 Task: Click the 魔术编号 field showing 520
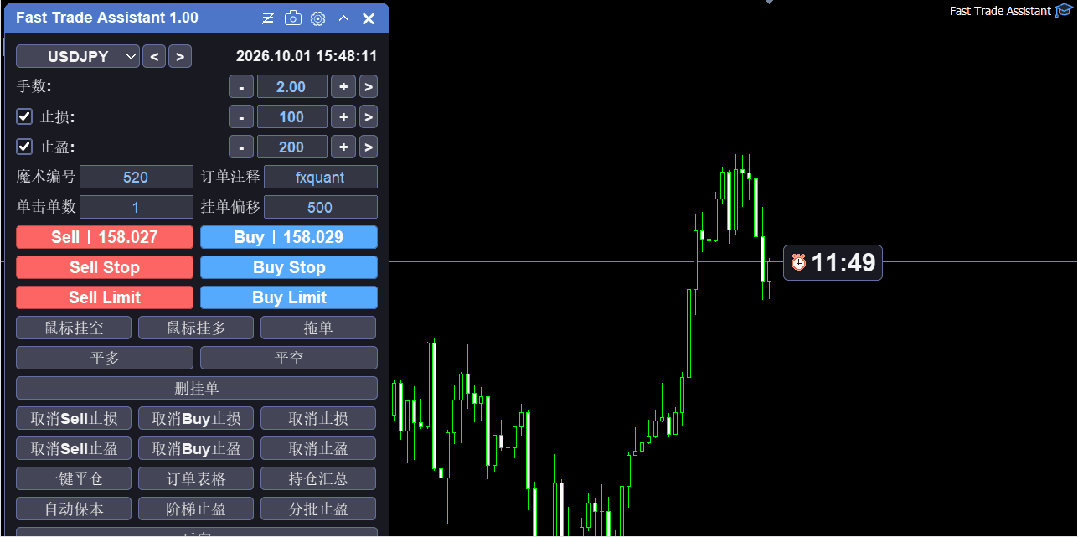[136, 177]
